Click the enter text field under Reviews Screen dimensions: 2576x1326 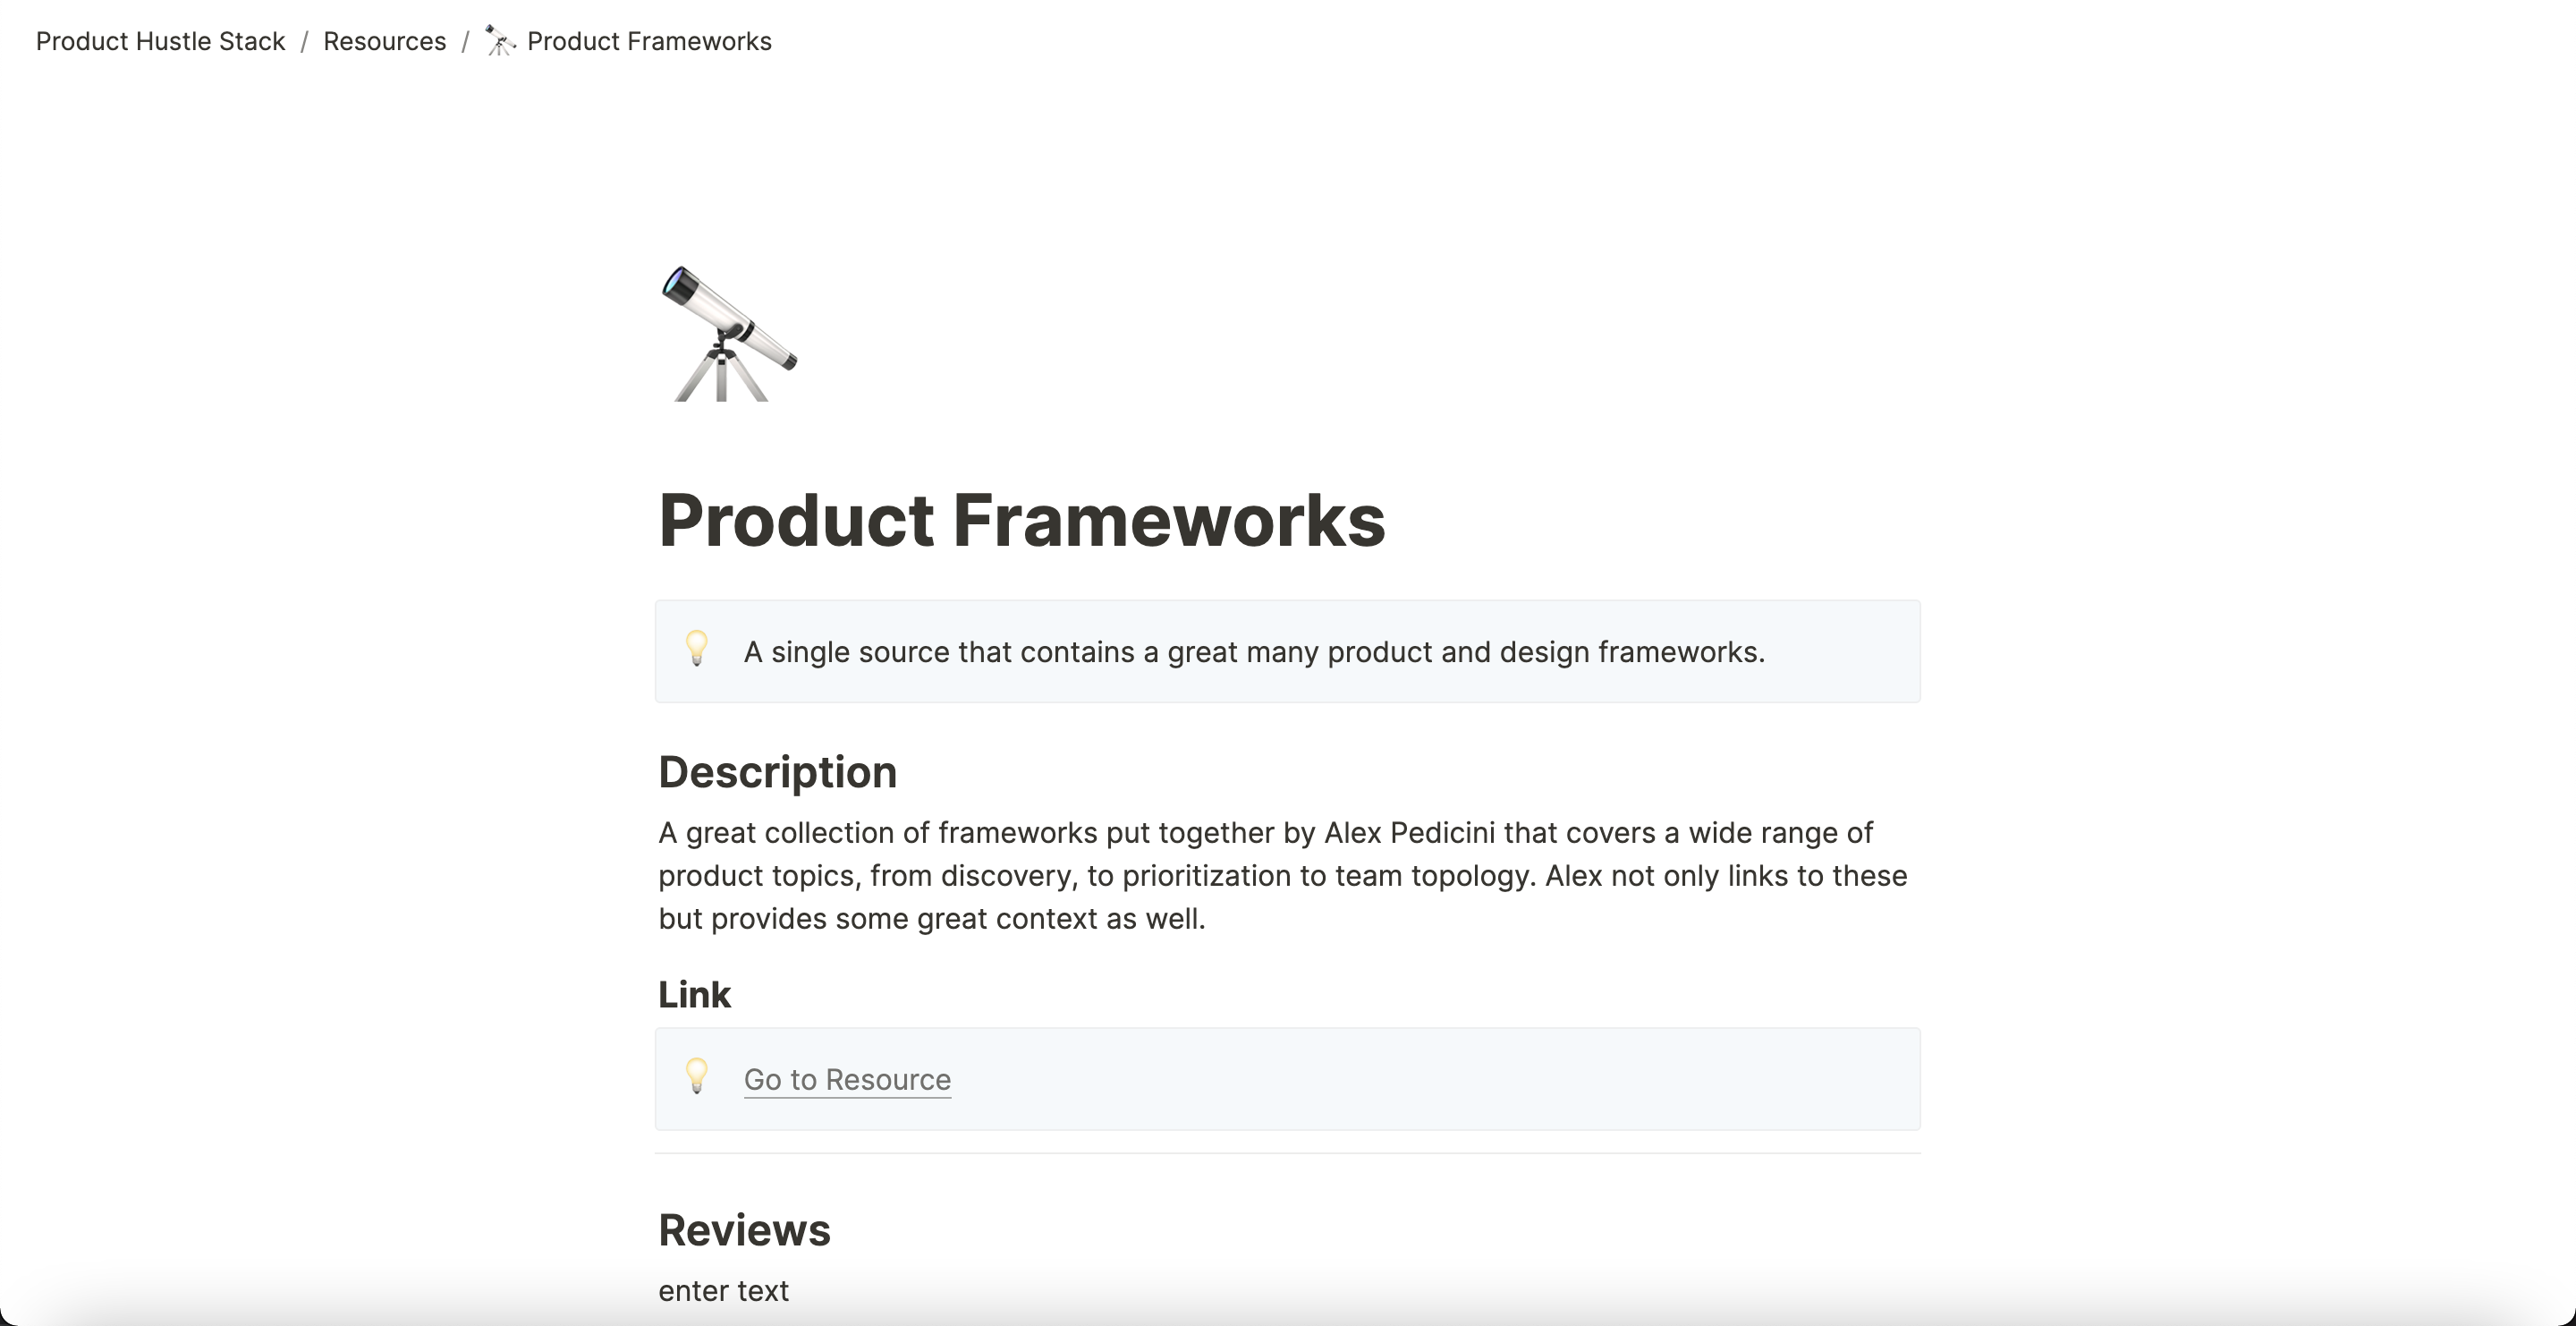coord(723,1290)
